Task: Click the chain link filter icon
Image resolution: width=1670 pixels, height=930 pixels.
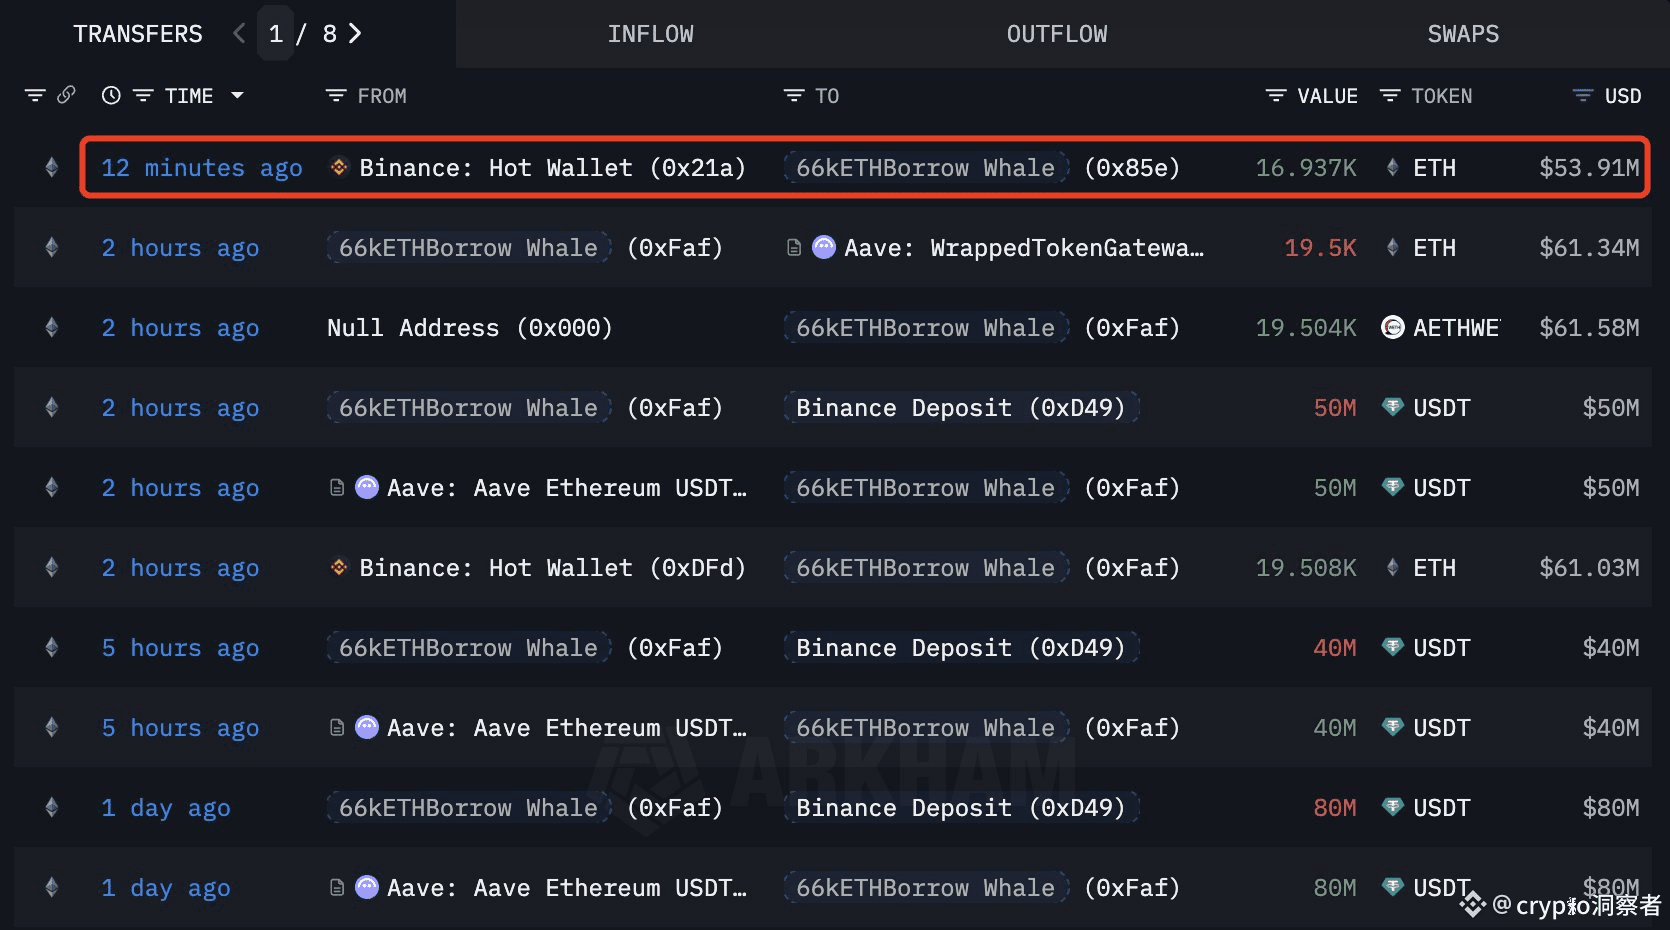Action: tap(66, 95)
